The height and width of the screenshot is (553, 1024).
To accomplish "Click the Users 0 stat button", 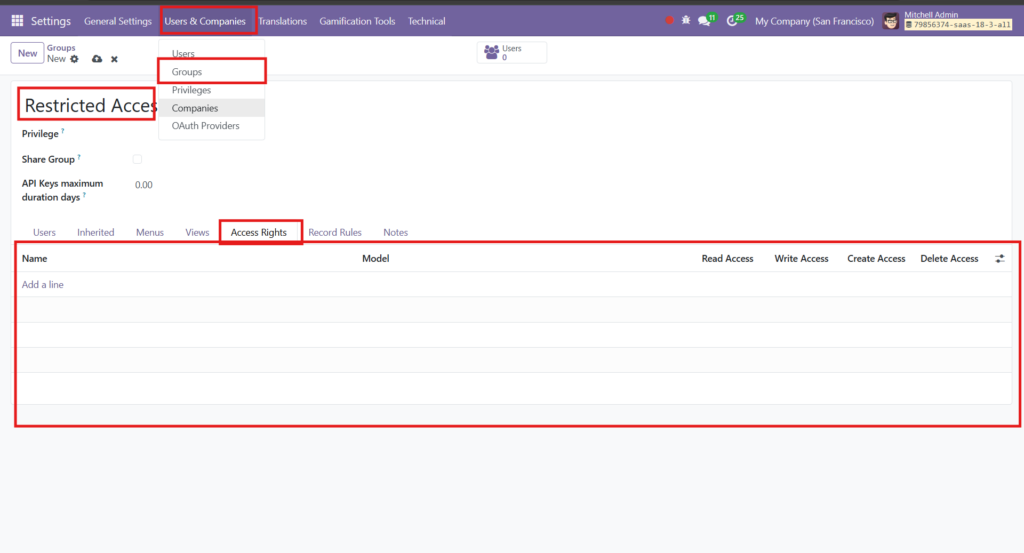I will coord(511,52).
